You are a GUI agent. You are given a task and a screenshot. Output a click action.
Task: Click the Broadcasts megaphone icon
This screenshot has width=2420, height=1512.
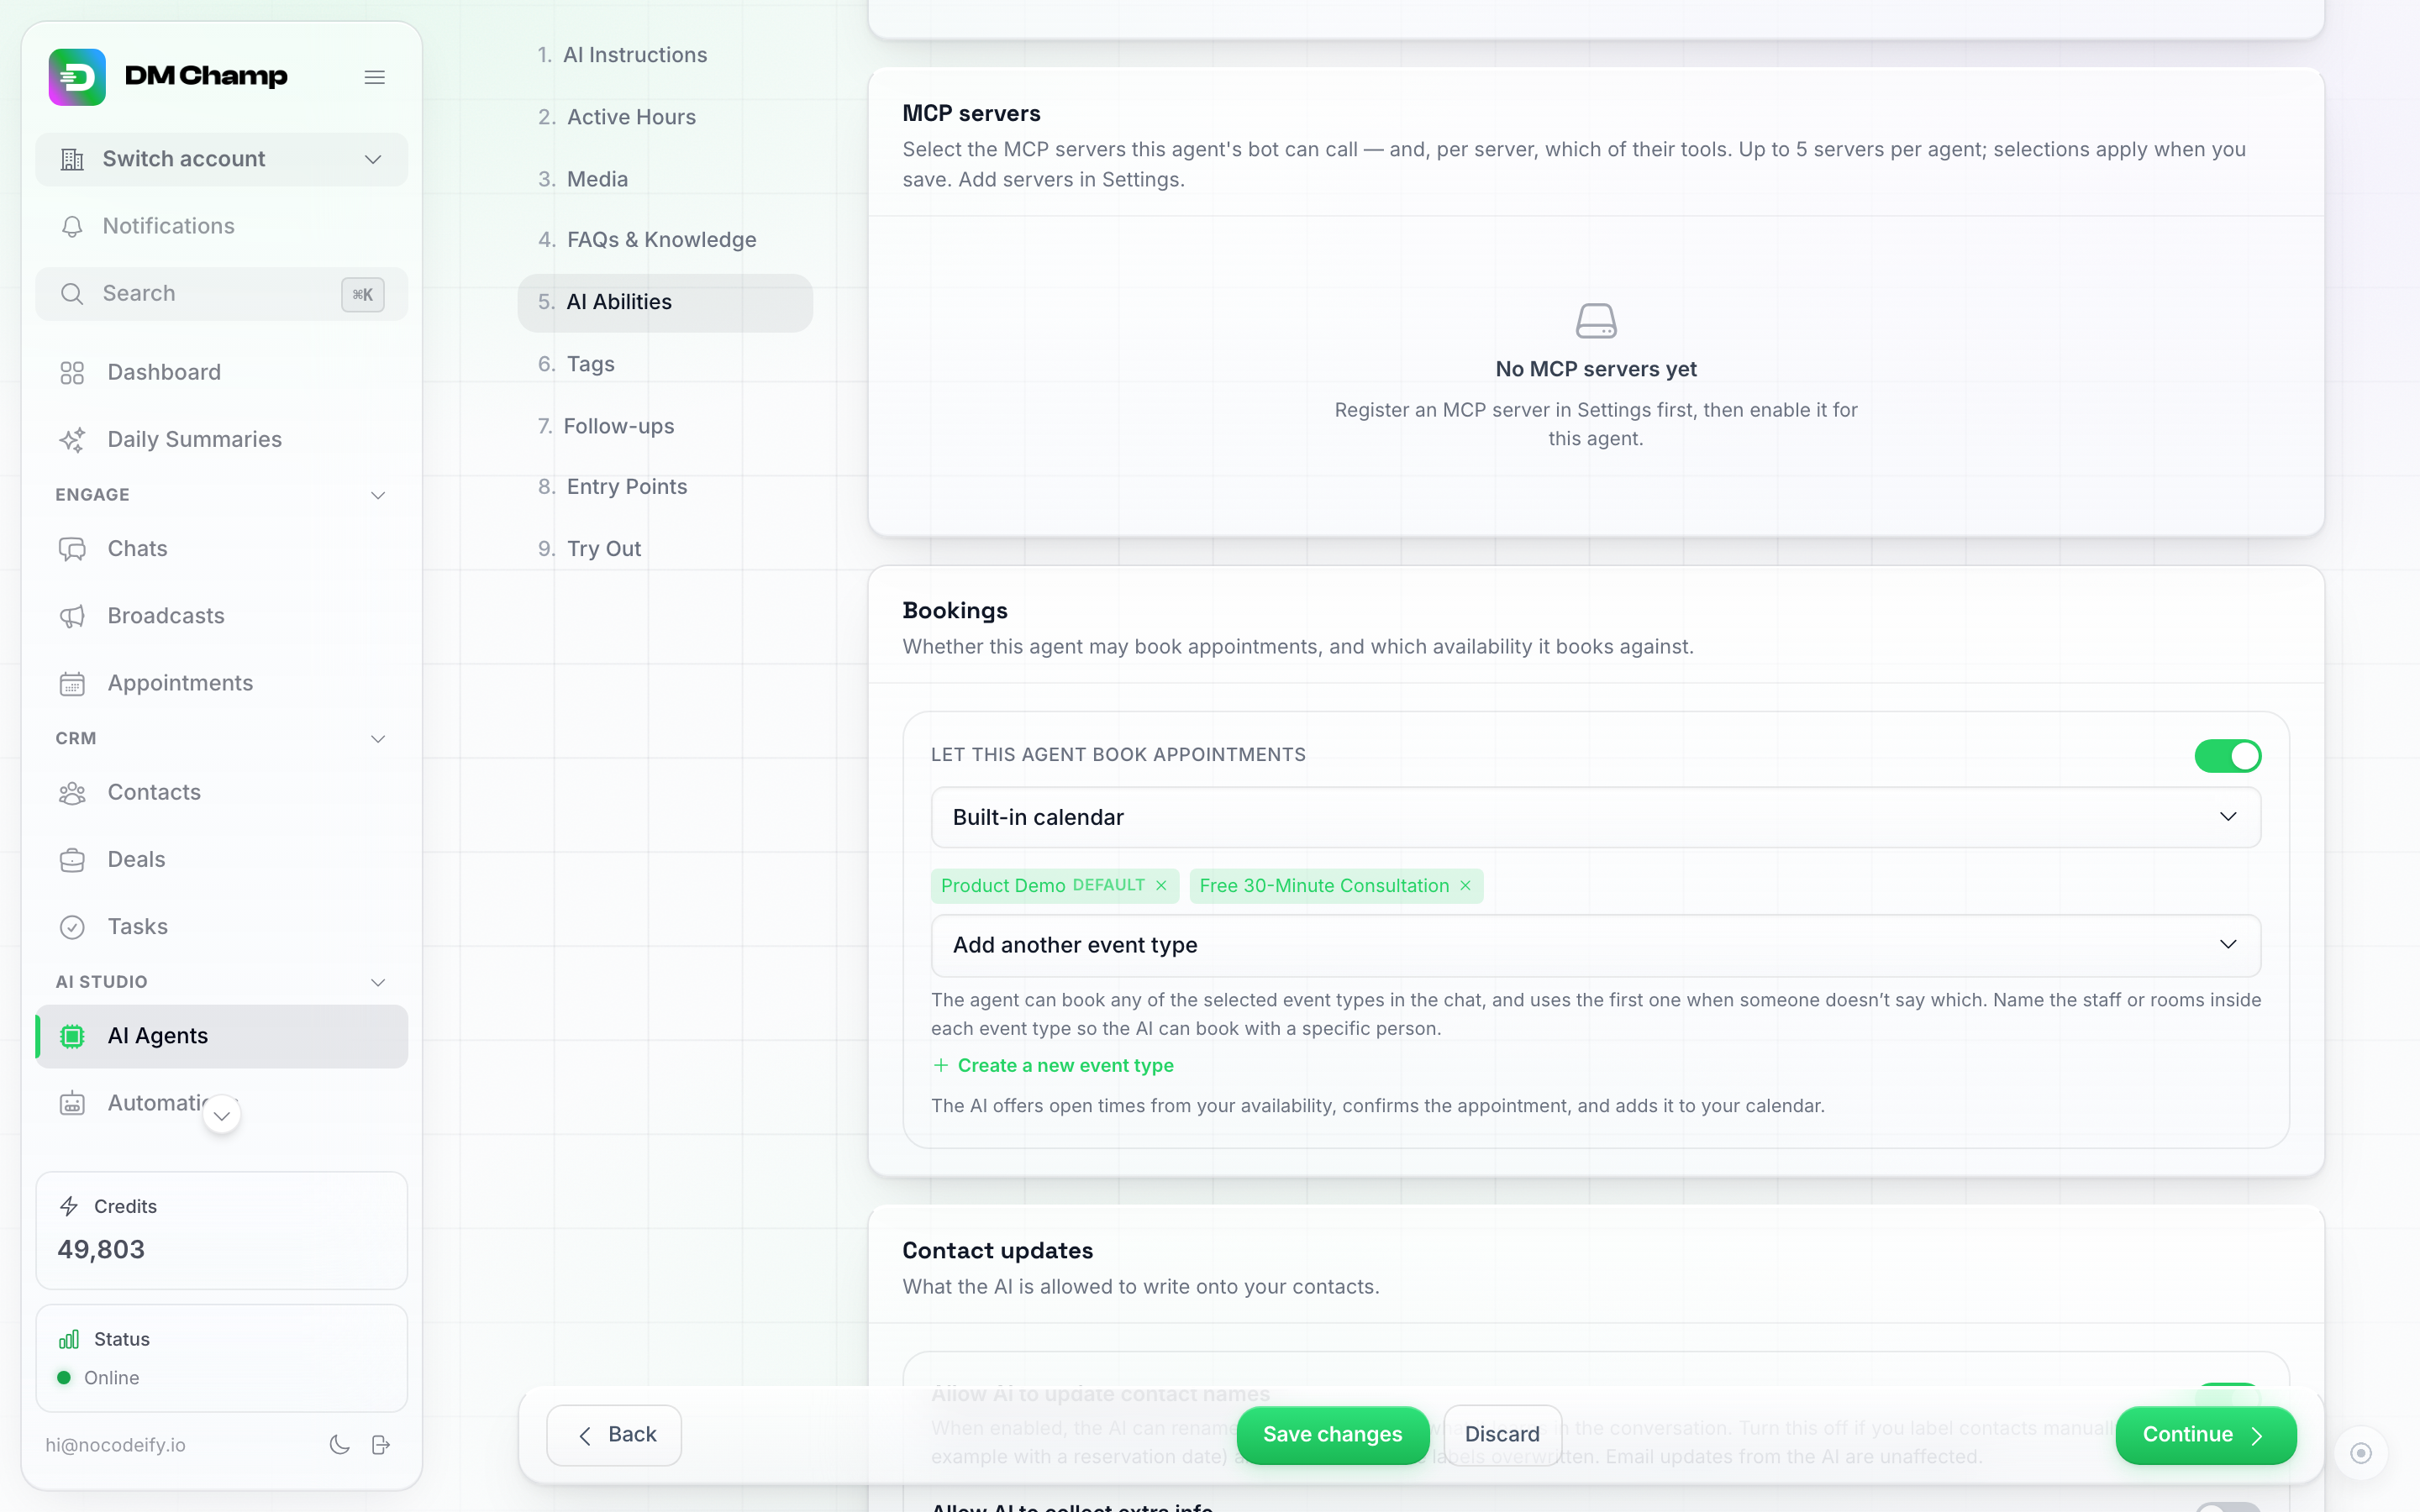[72, 616]
